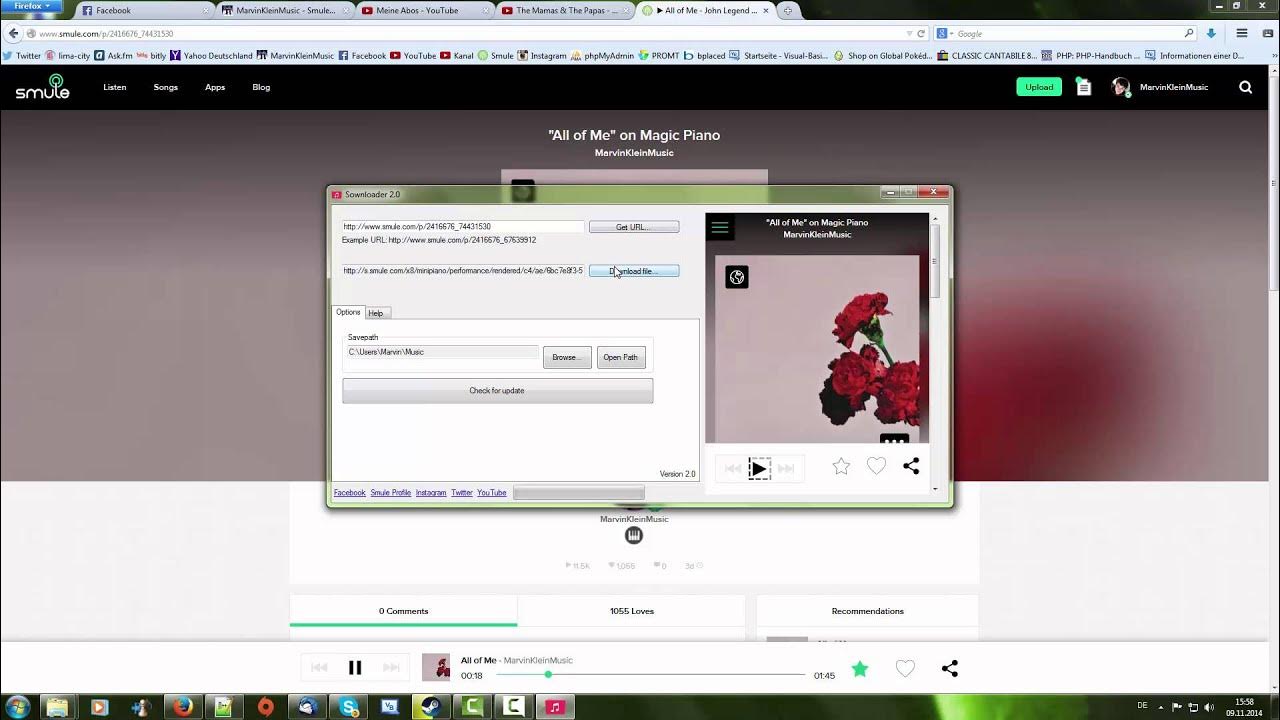The width and height of the screenshot is (1280, 720).
Task: Open Skype from the taskbar
Action: (349, 707)
